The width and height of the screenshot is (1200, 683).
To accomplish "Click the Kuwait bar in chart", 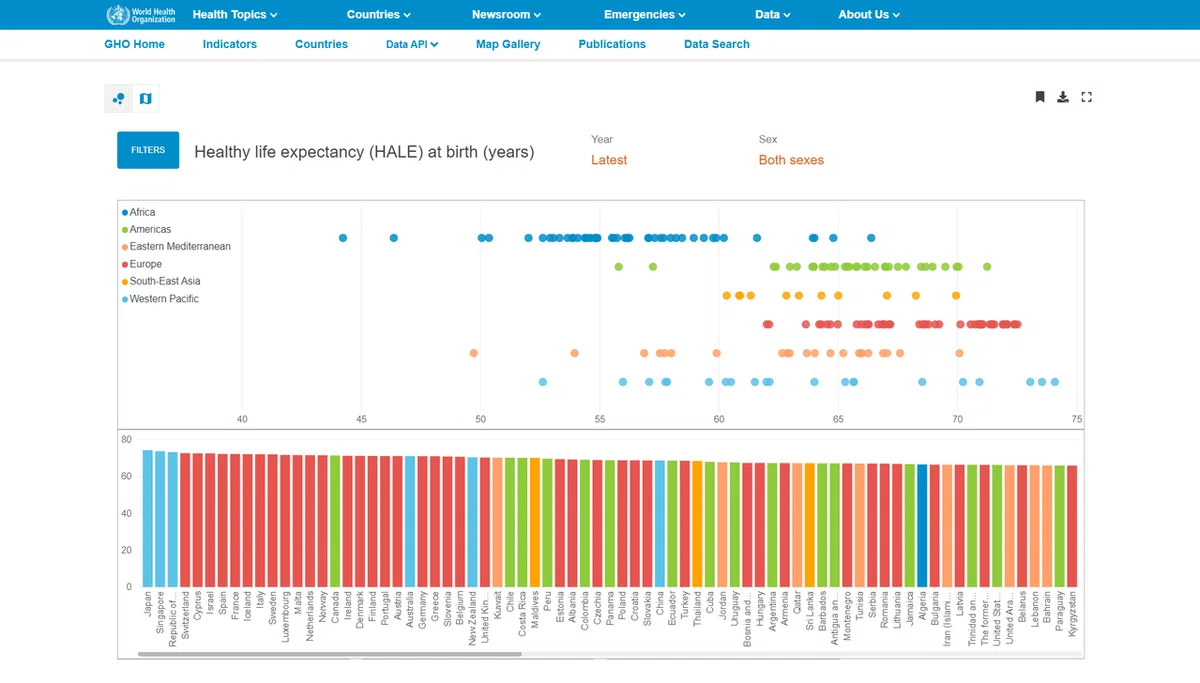I will click(x=497, y=522).
